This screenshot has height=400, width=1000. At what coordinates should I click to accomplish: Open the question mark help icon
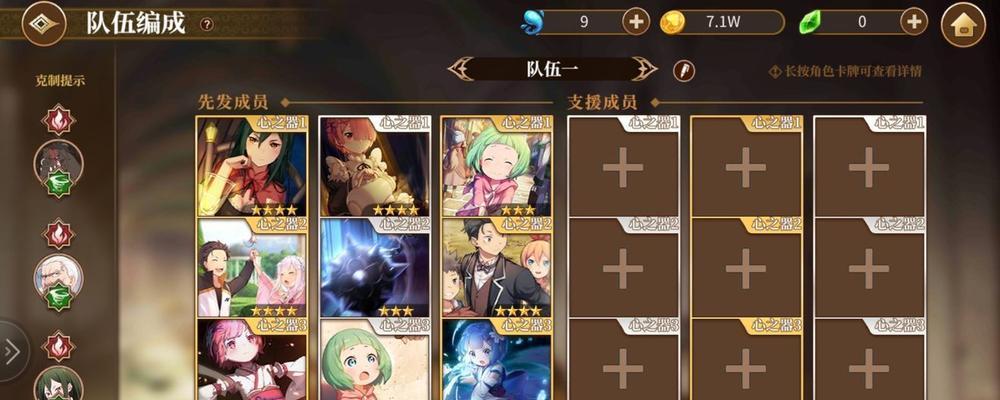(x=207, y=24)
